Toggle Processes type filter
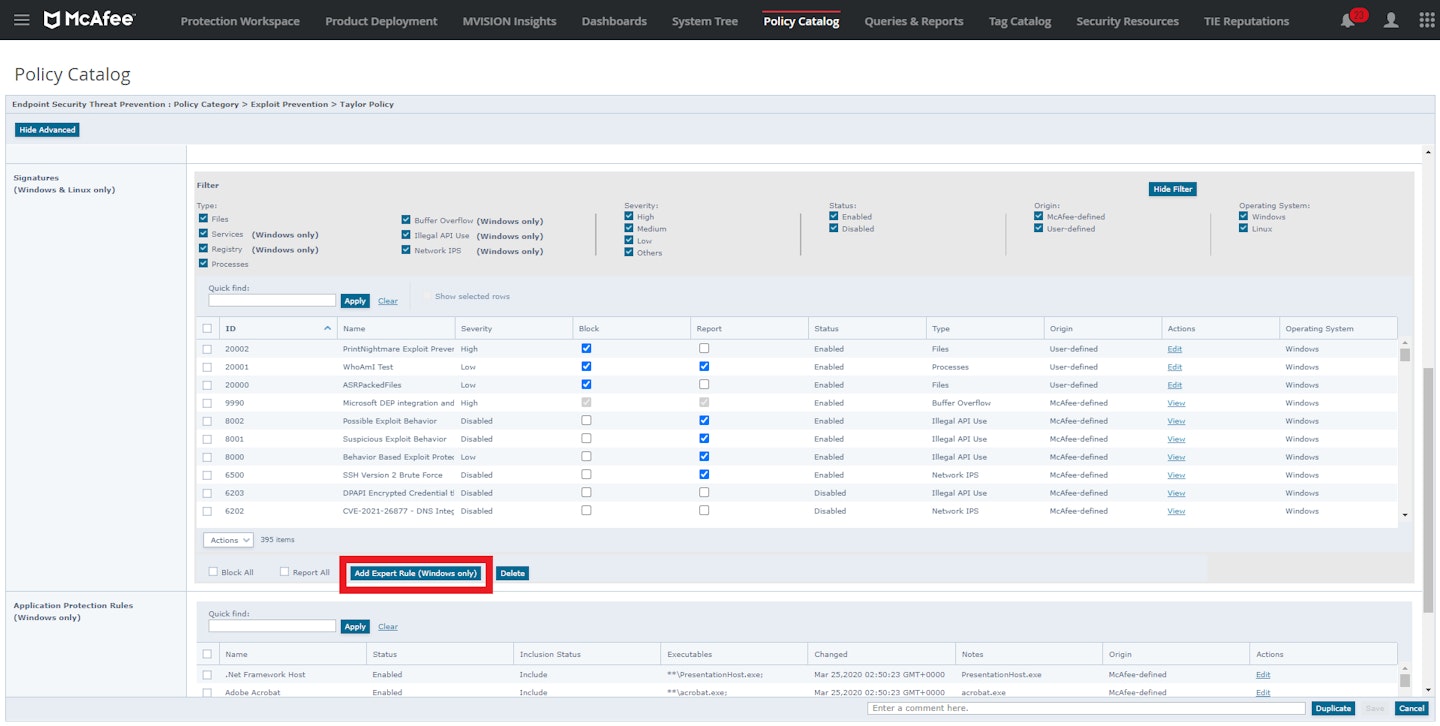The width and height of the screenshot is (1440, 726). pos(204,263)
